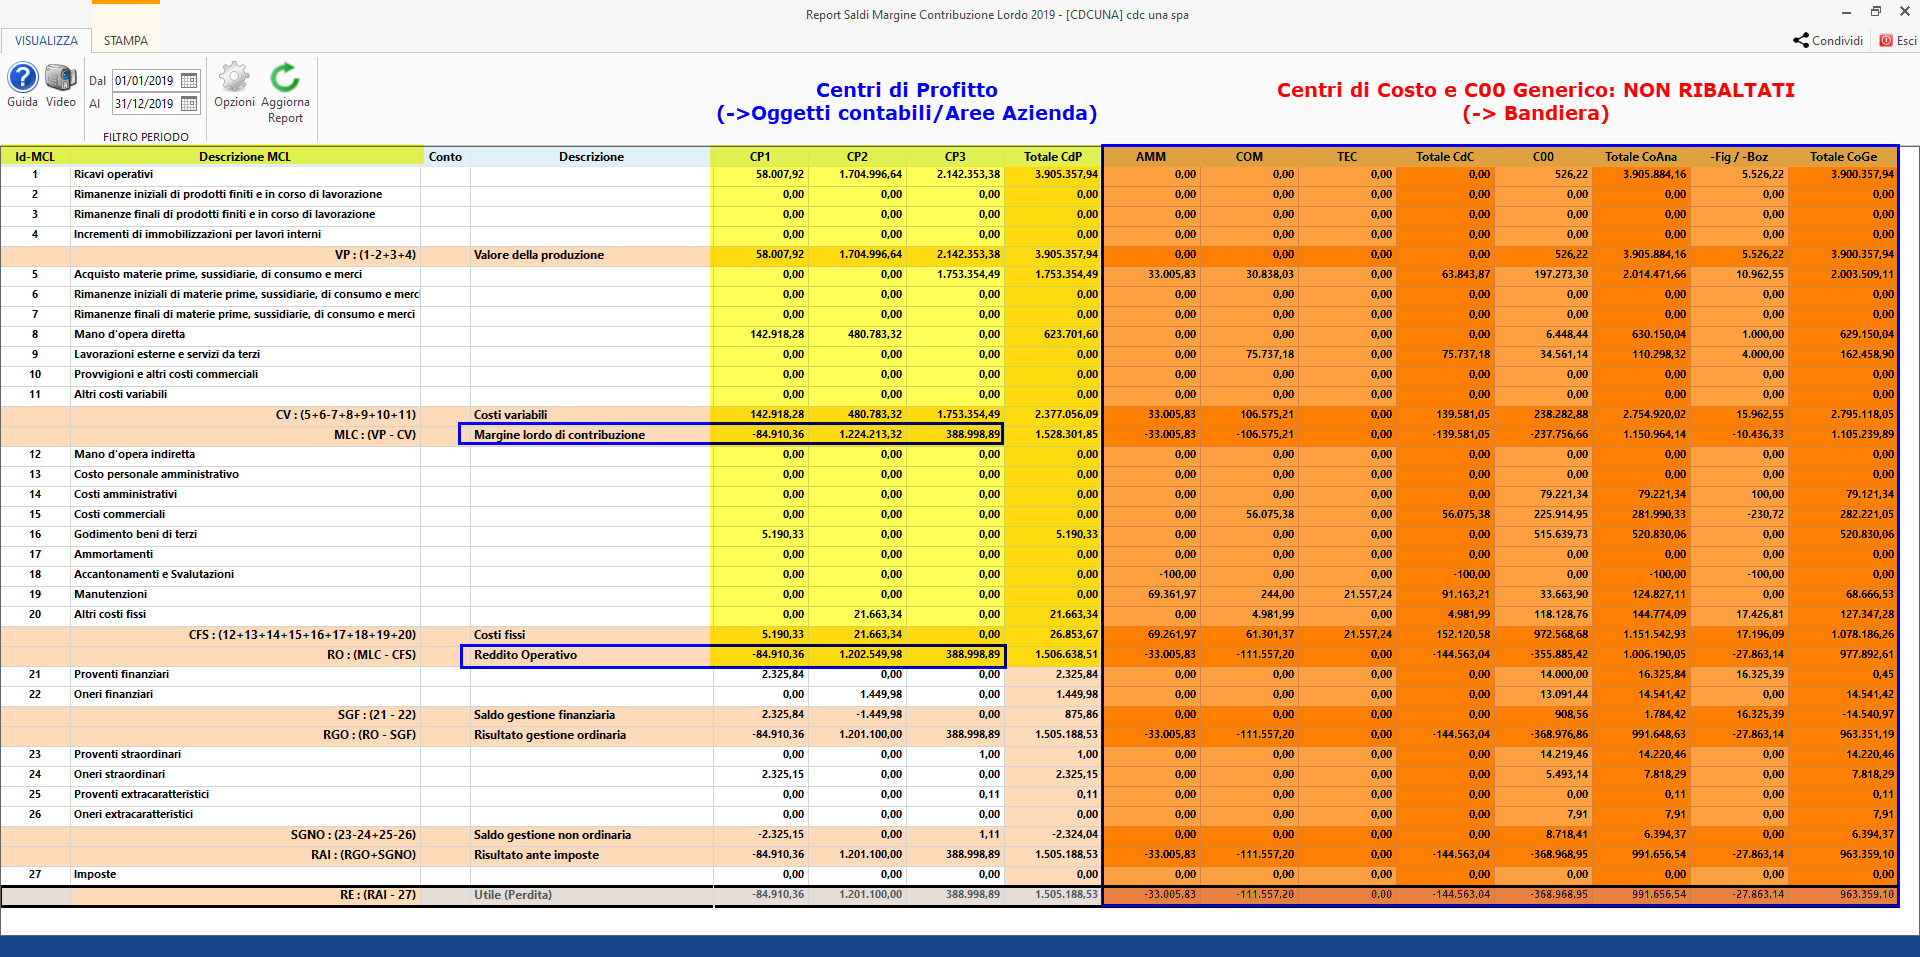
Task: Click the Utile (Perdita) cell
Action: click(590, 895)
